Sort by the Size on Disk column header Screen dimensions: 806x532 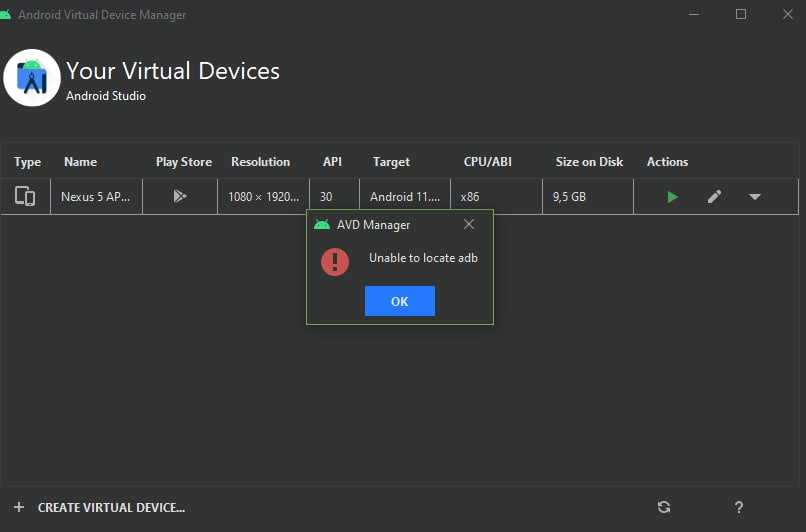(x=589, y=162)
